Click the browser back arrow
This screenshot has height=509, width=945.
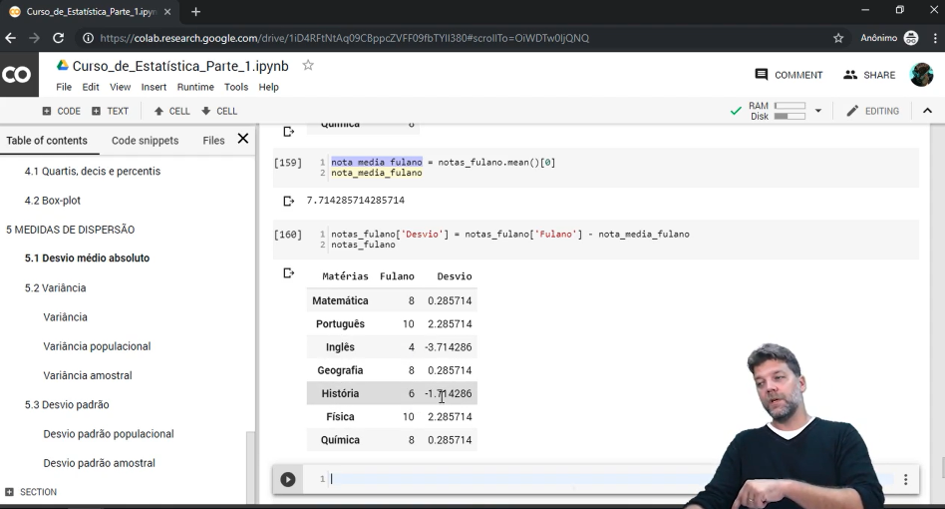(x=11, y=38)
